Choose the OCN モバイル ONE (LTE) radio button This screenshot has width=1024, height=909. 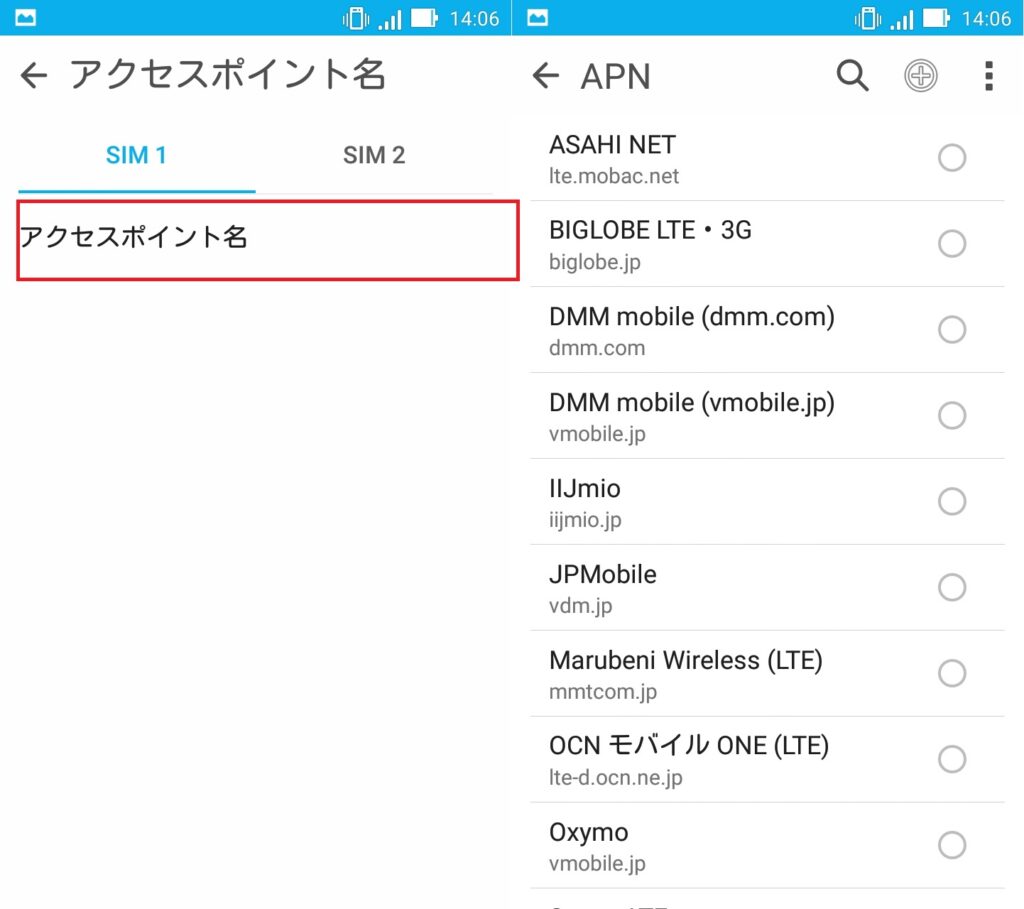pyautogui.click(x=952, y=759)
